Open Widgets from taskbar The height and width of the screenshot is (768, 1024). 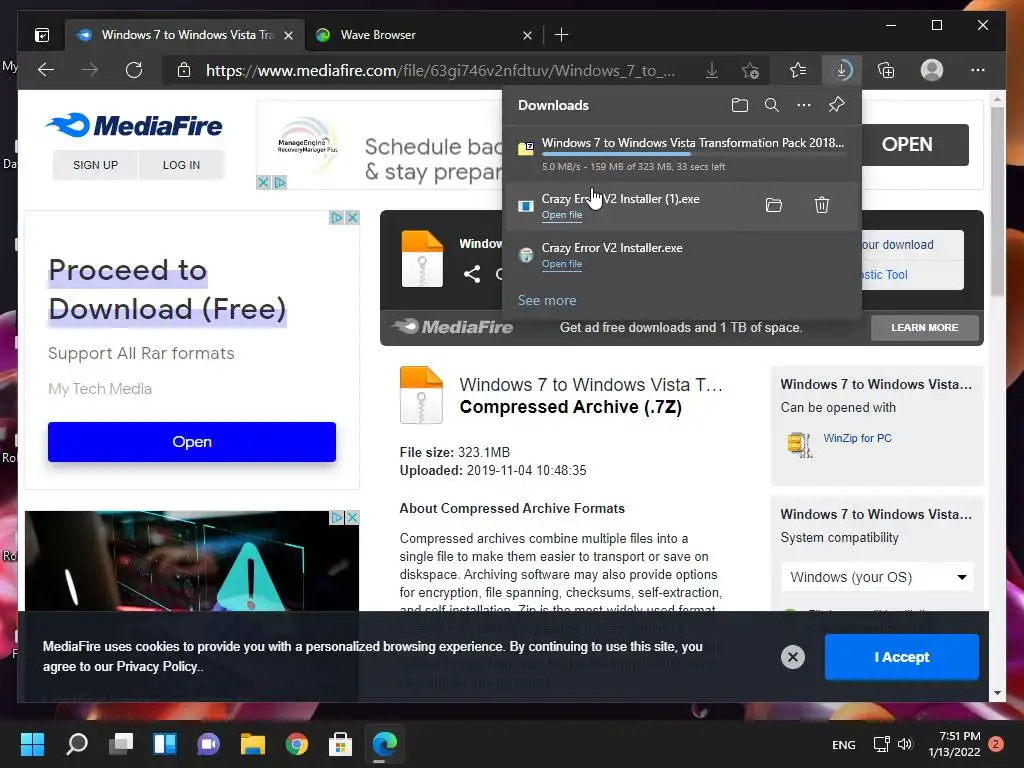(165, 744)
